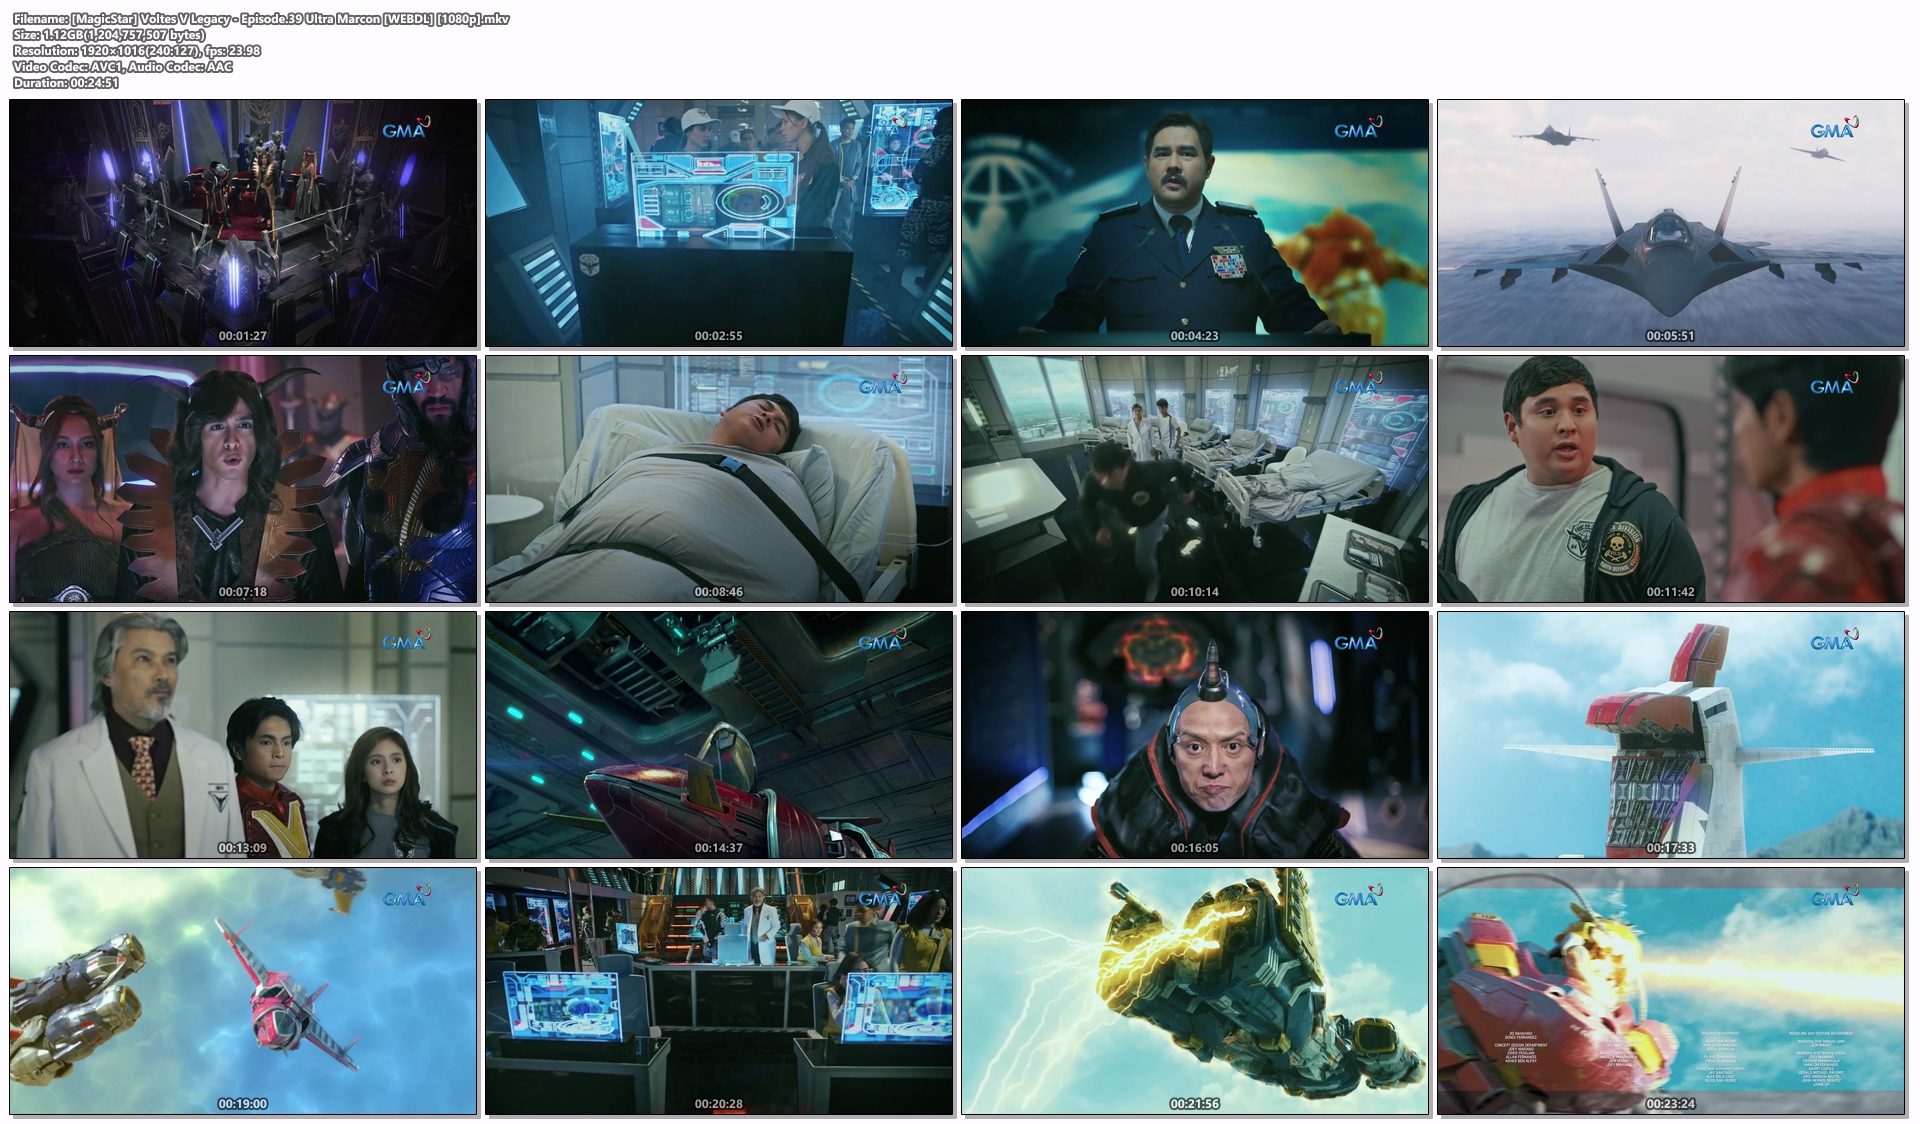Open the uniformed officer thumbnail at 00:04:23
The width and height of the screenshot is (1920, 1124).
[1195, 223]
